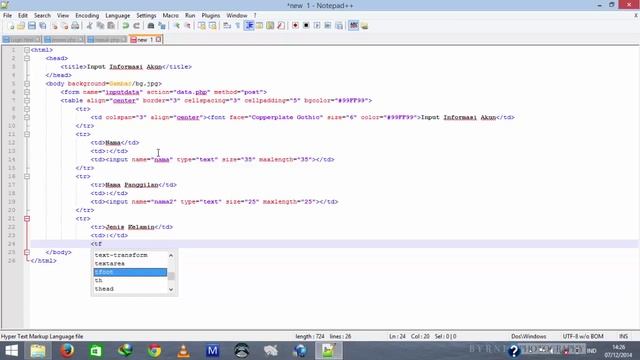Click autocomplete list scroll-up arrow

171,256
